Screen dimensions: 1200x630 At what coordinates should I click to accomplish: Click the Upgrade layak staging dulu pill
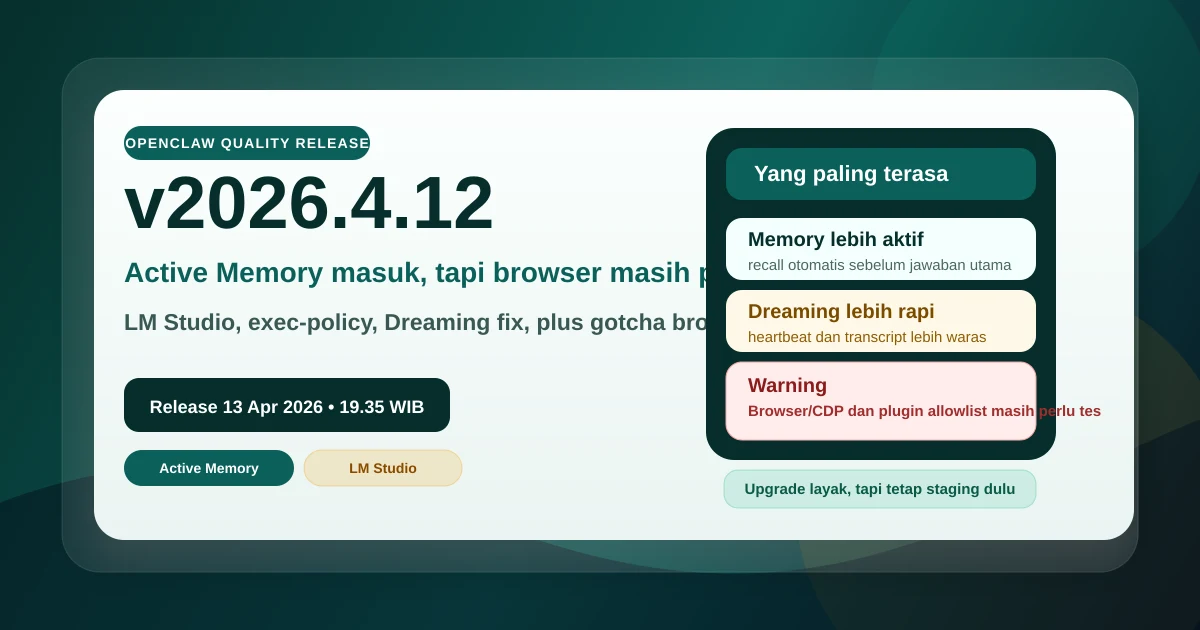(x=879, y=489)
